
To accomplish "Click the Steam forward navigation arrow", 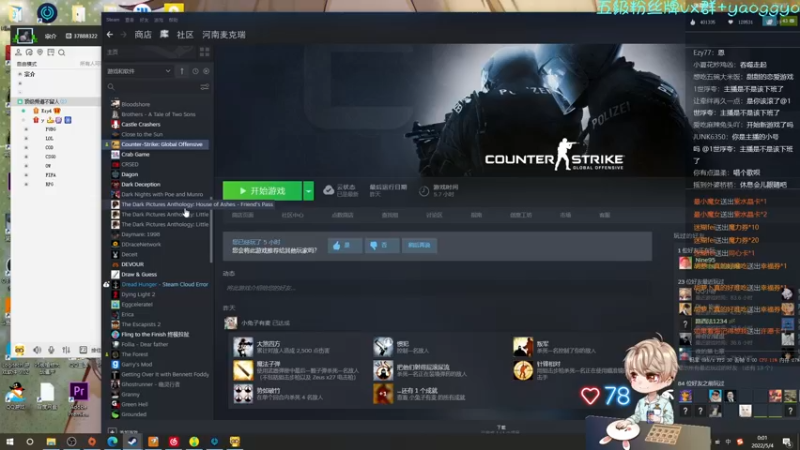I will click(x=123, y=35).
